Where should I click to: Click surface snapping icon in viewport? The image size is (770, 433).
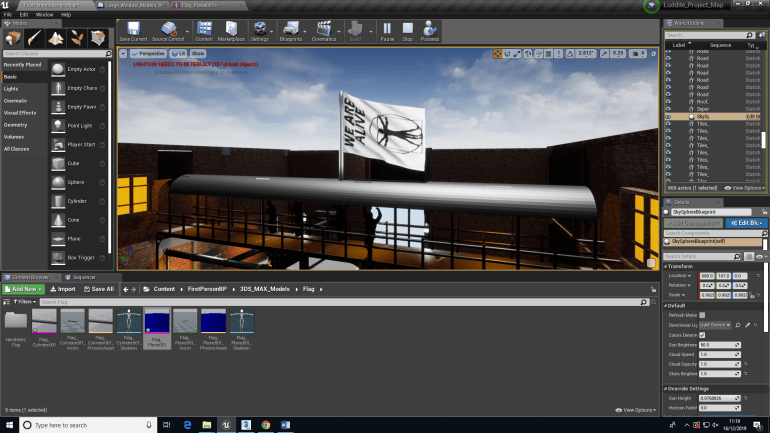point(539,54)
